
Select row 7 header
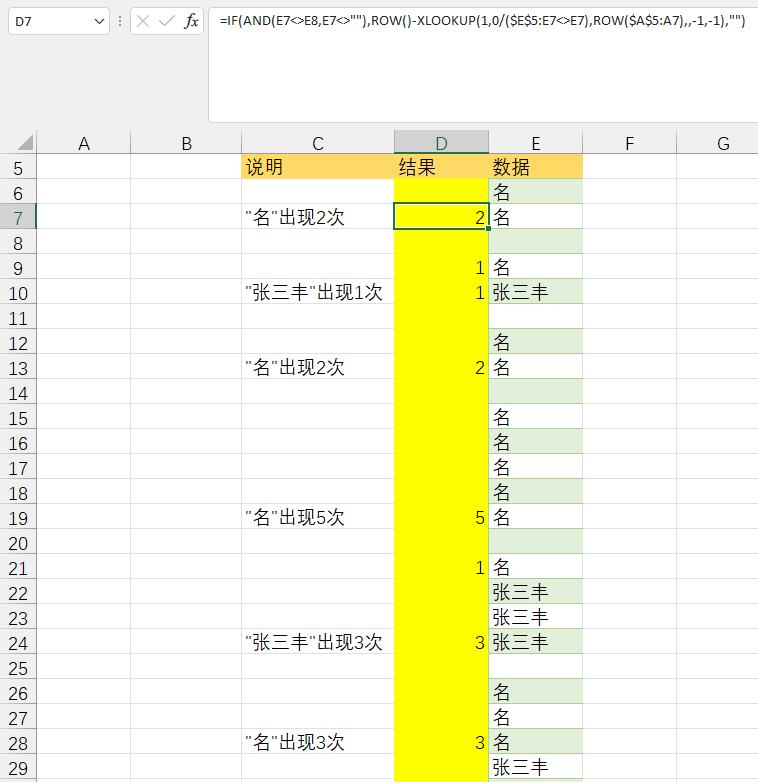coord(18,217)
